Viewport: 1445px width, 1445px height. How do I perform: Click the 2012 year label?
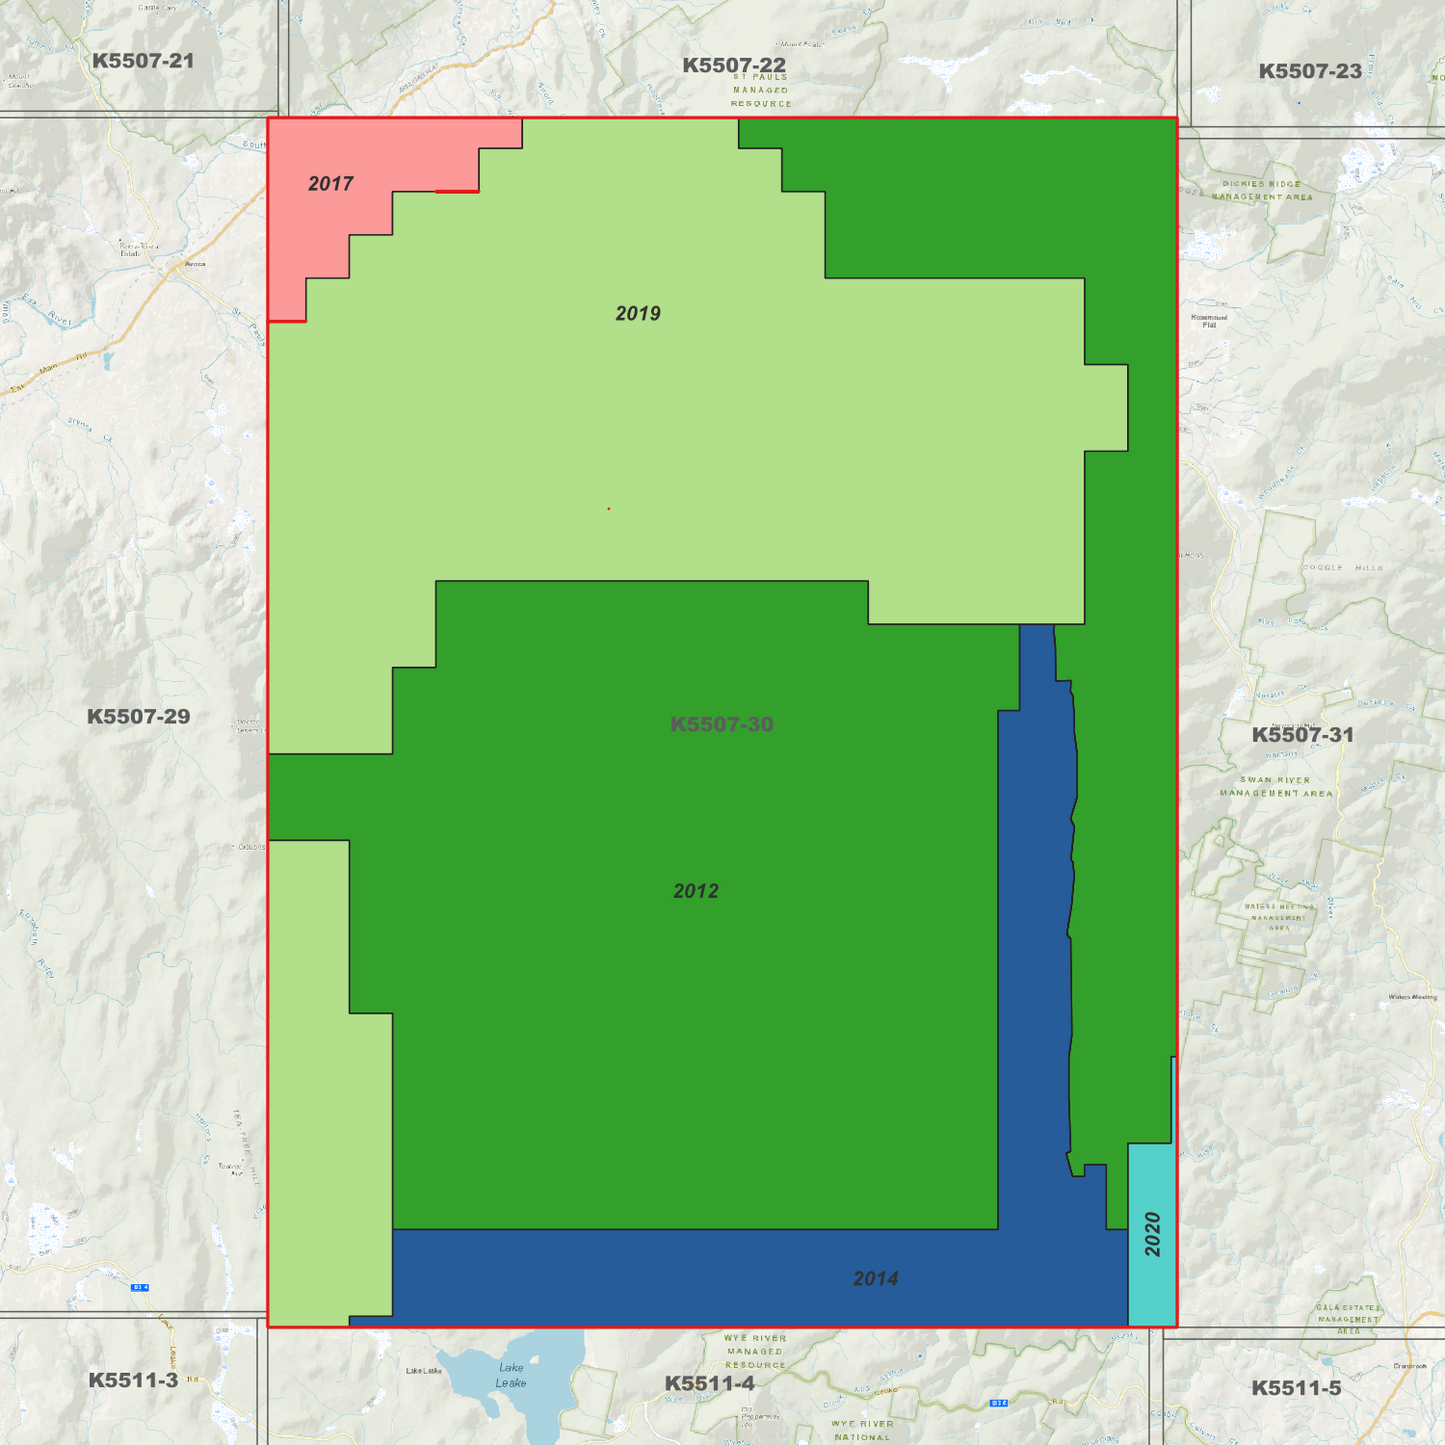696,891
